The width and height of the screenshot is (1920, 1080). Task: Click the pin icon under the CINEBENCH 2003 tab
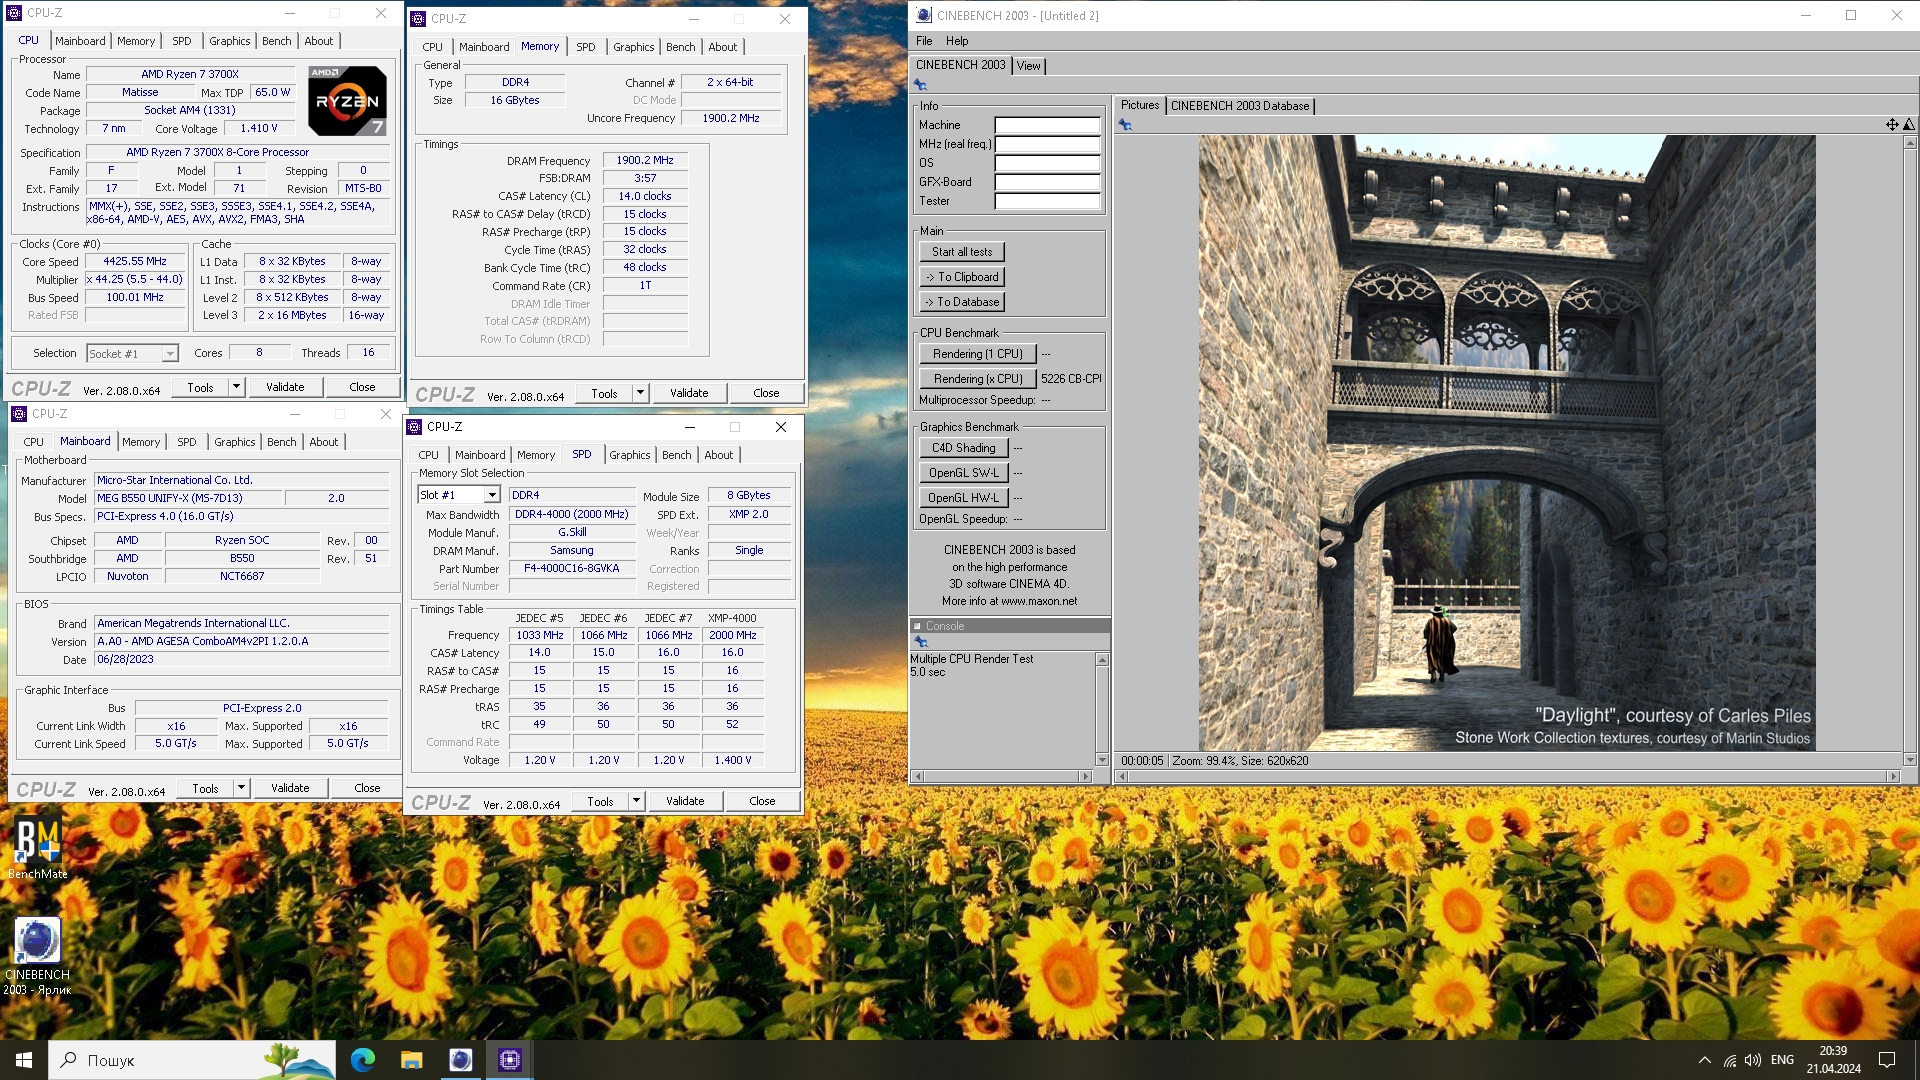(920, 85)
